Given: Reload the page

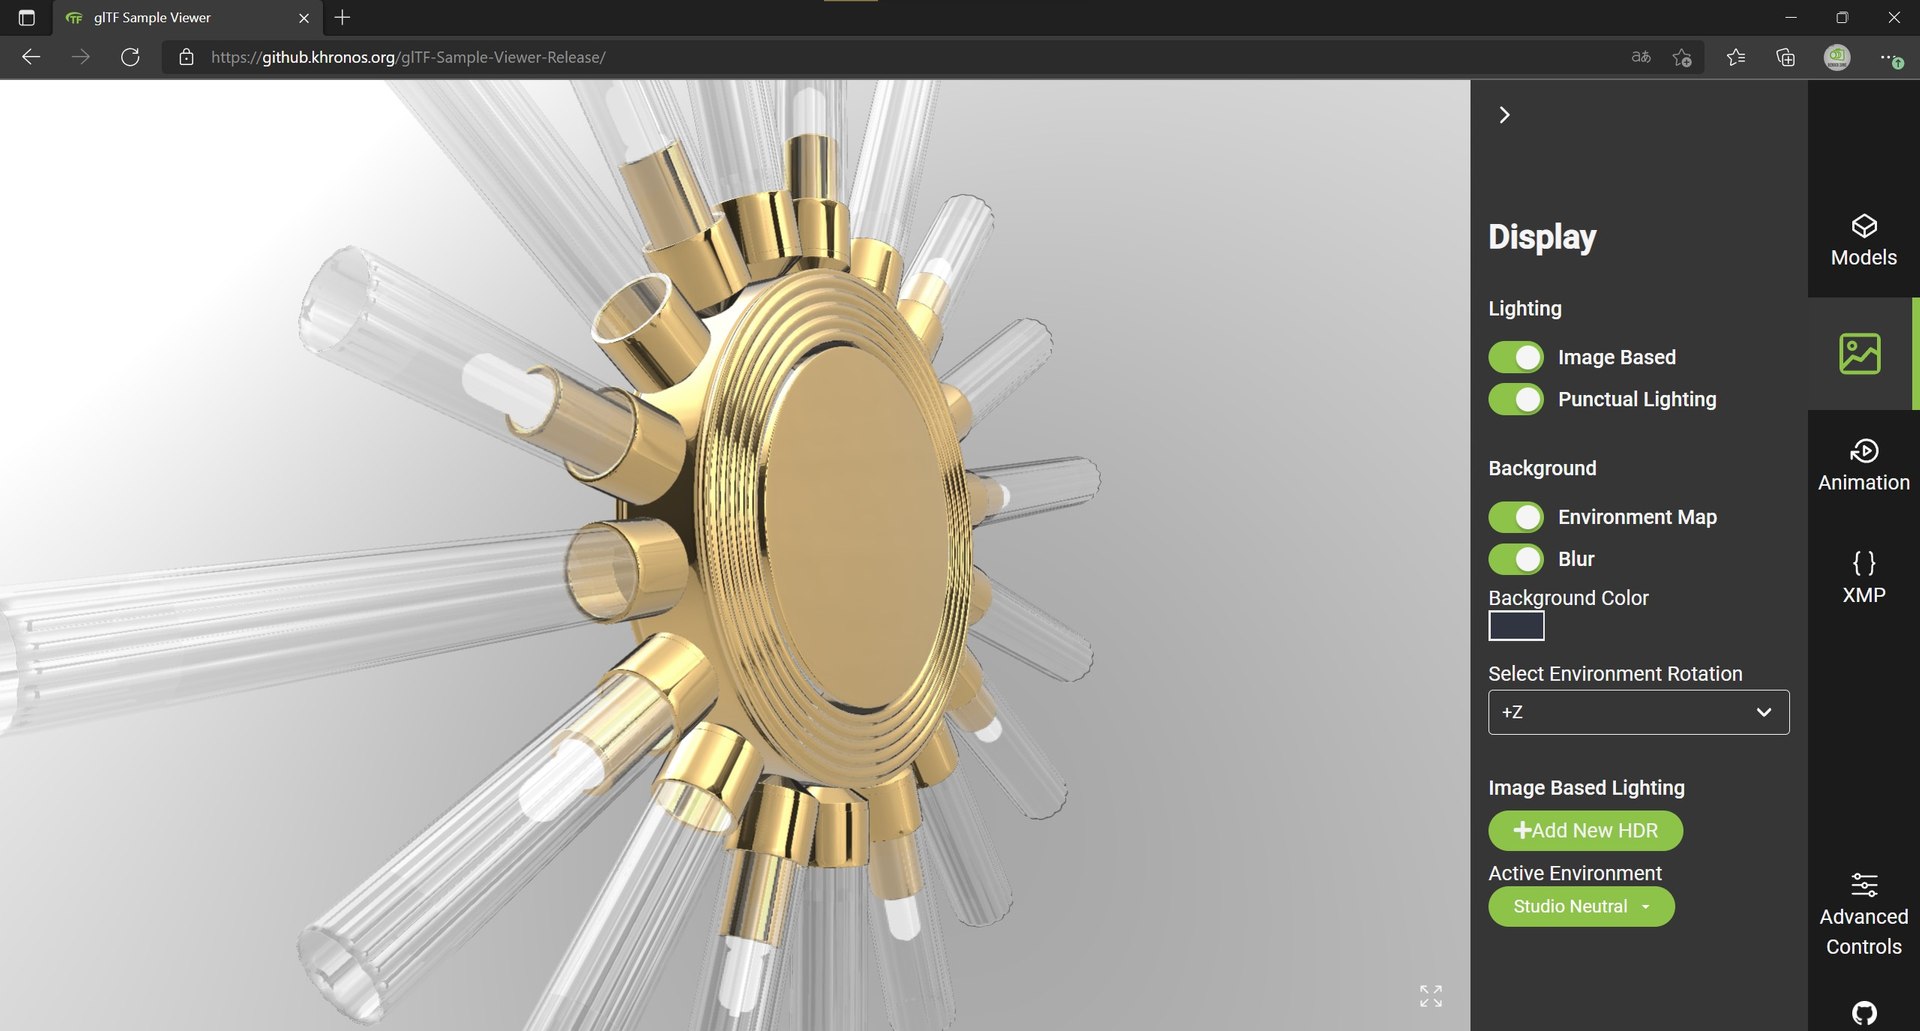Looking at the screenshot, I should coord(130,57).
